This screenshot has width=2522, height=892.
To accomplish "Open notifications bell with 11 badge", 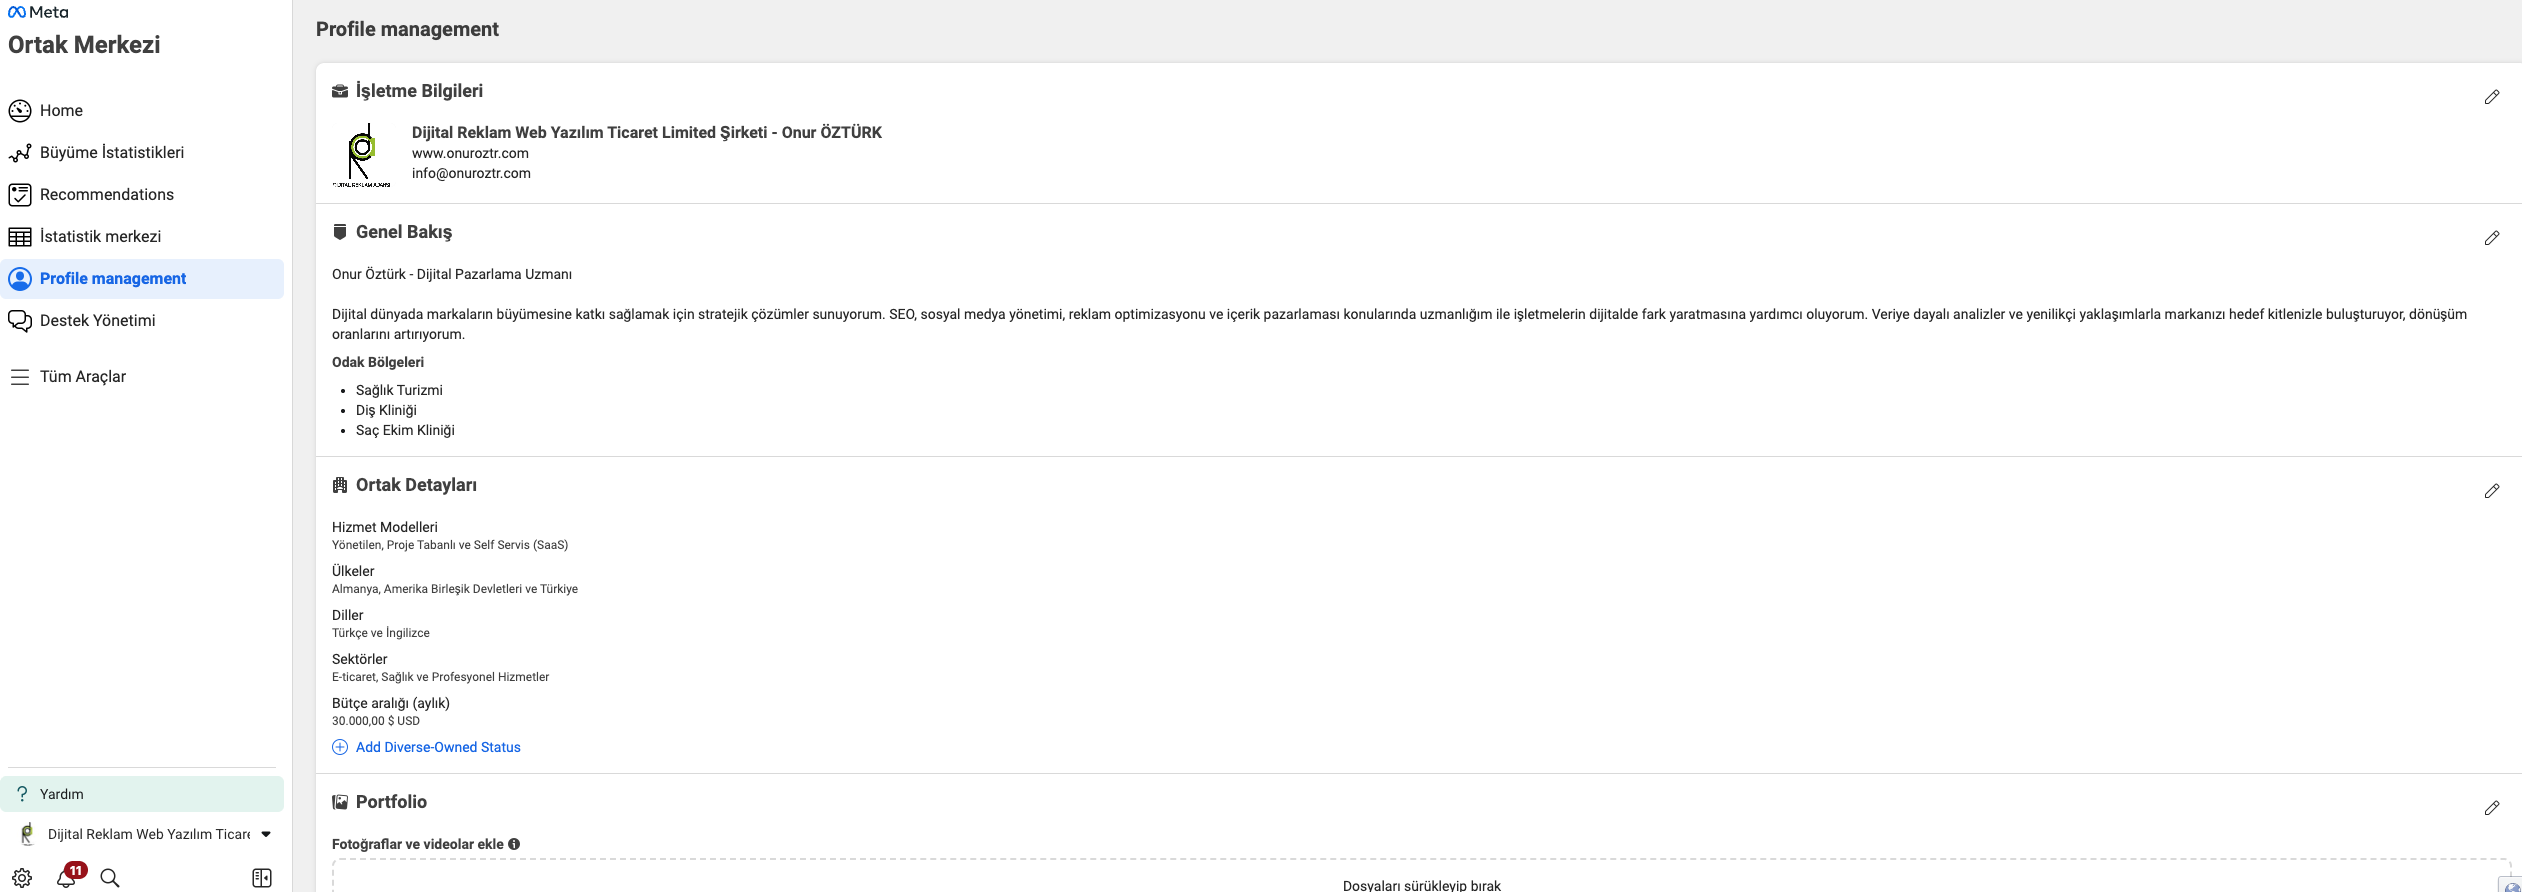I will pos(67,877).
